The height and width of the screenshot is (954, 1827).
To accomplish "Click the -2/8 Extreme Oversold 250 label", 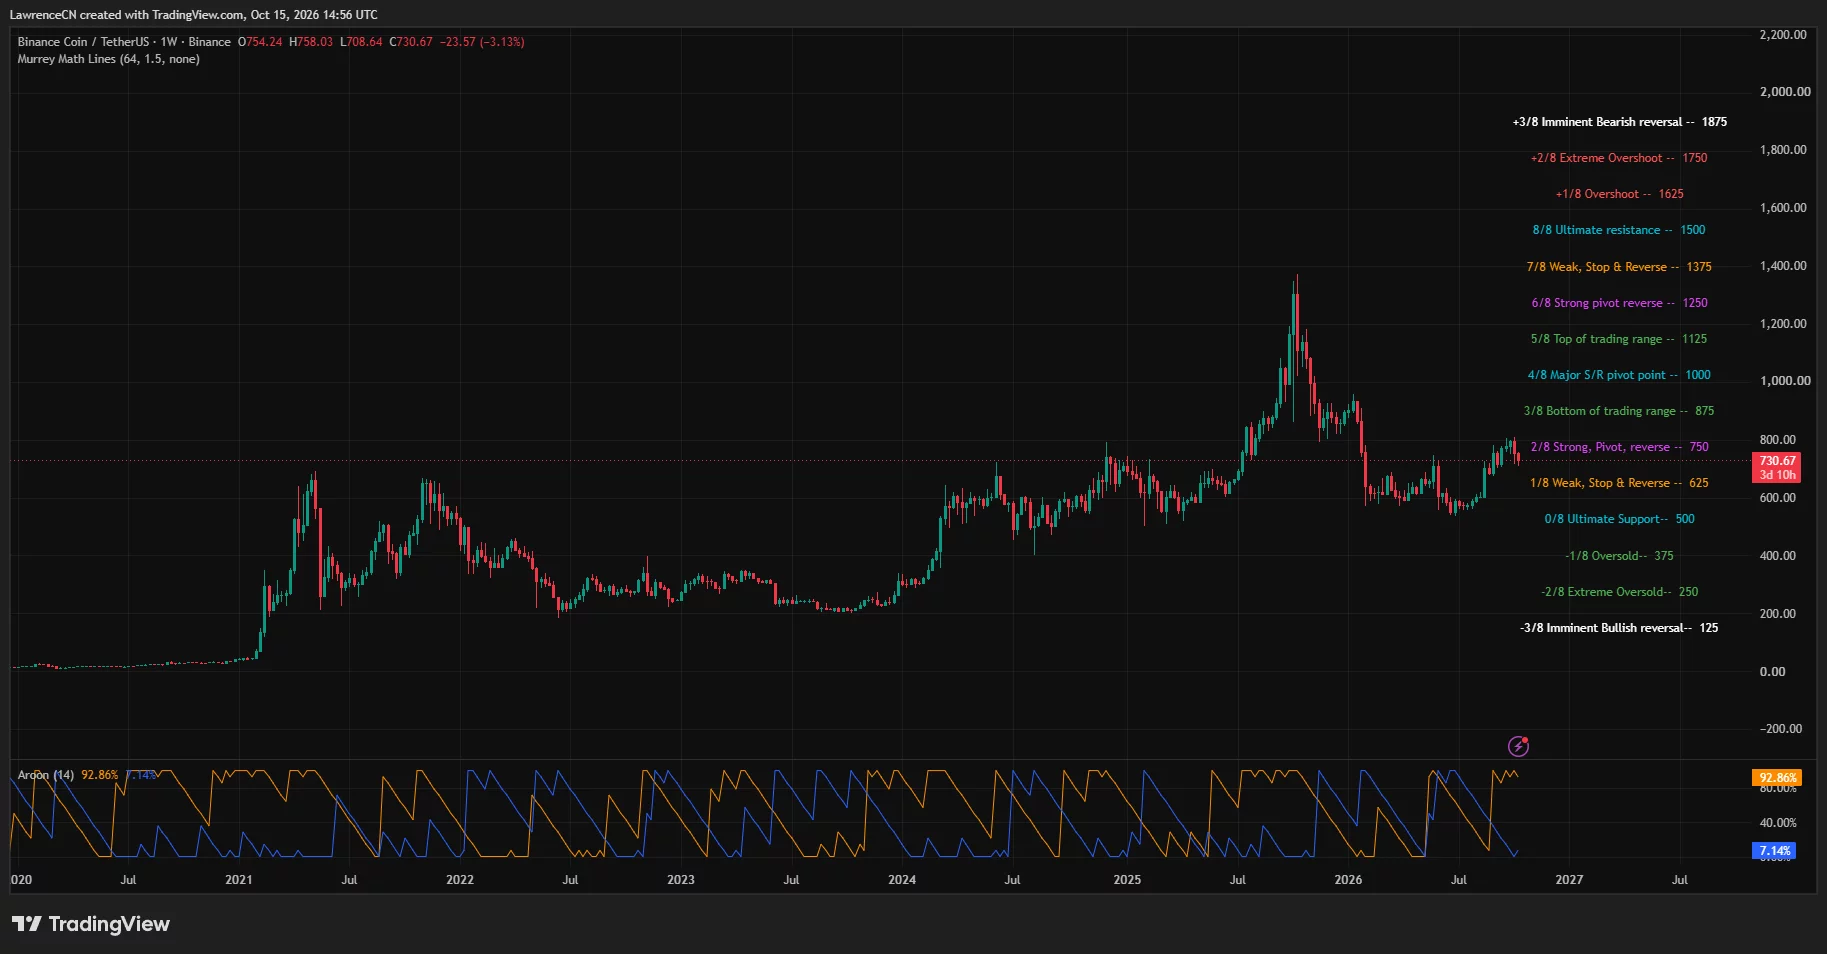I will 1619,592.
